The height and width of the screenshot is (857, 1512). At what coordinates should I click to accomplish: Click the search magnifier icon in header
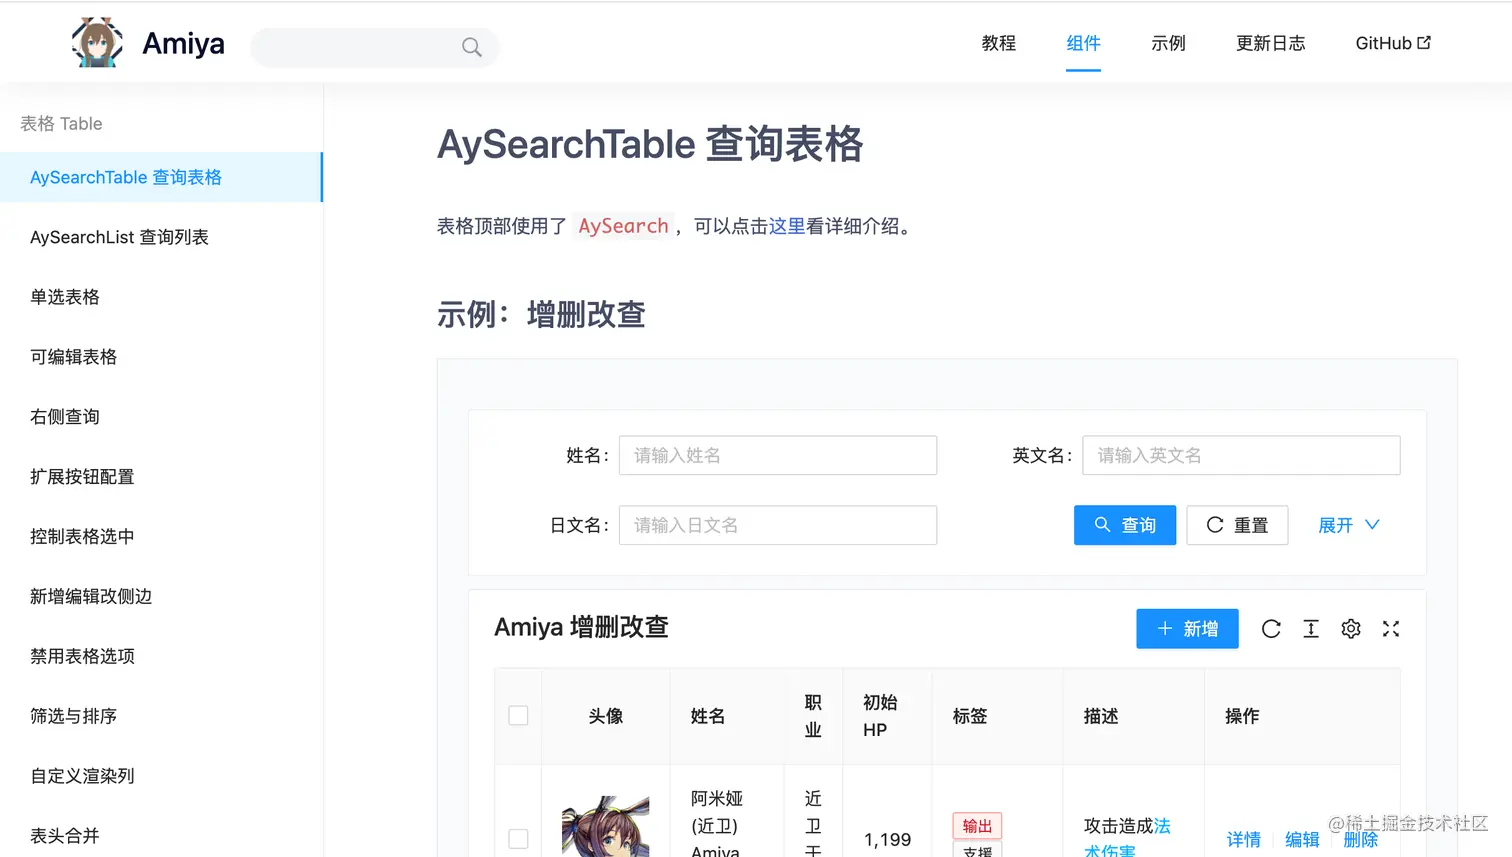472,47
